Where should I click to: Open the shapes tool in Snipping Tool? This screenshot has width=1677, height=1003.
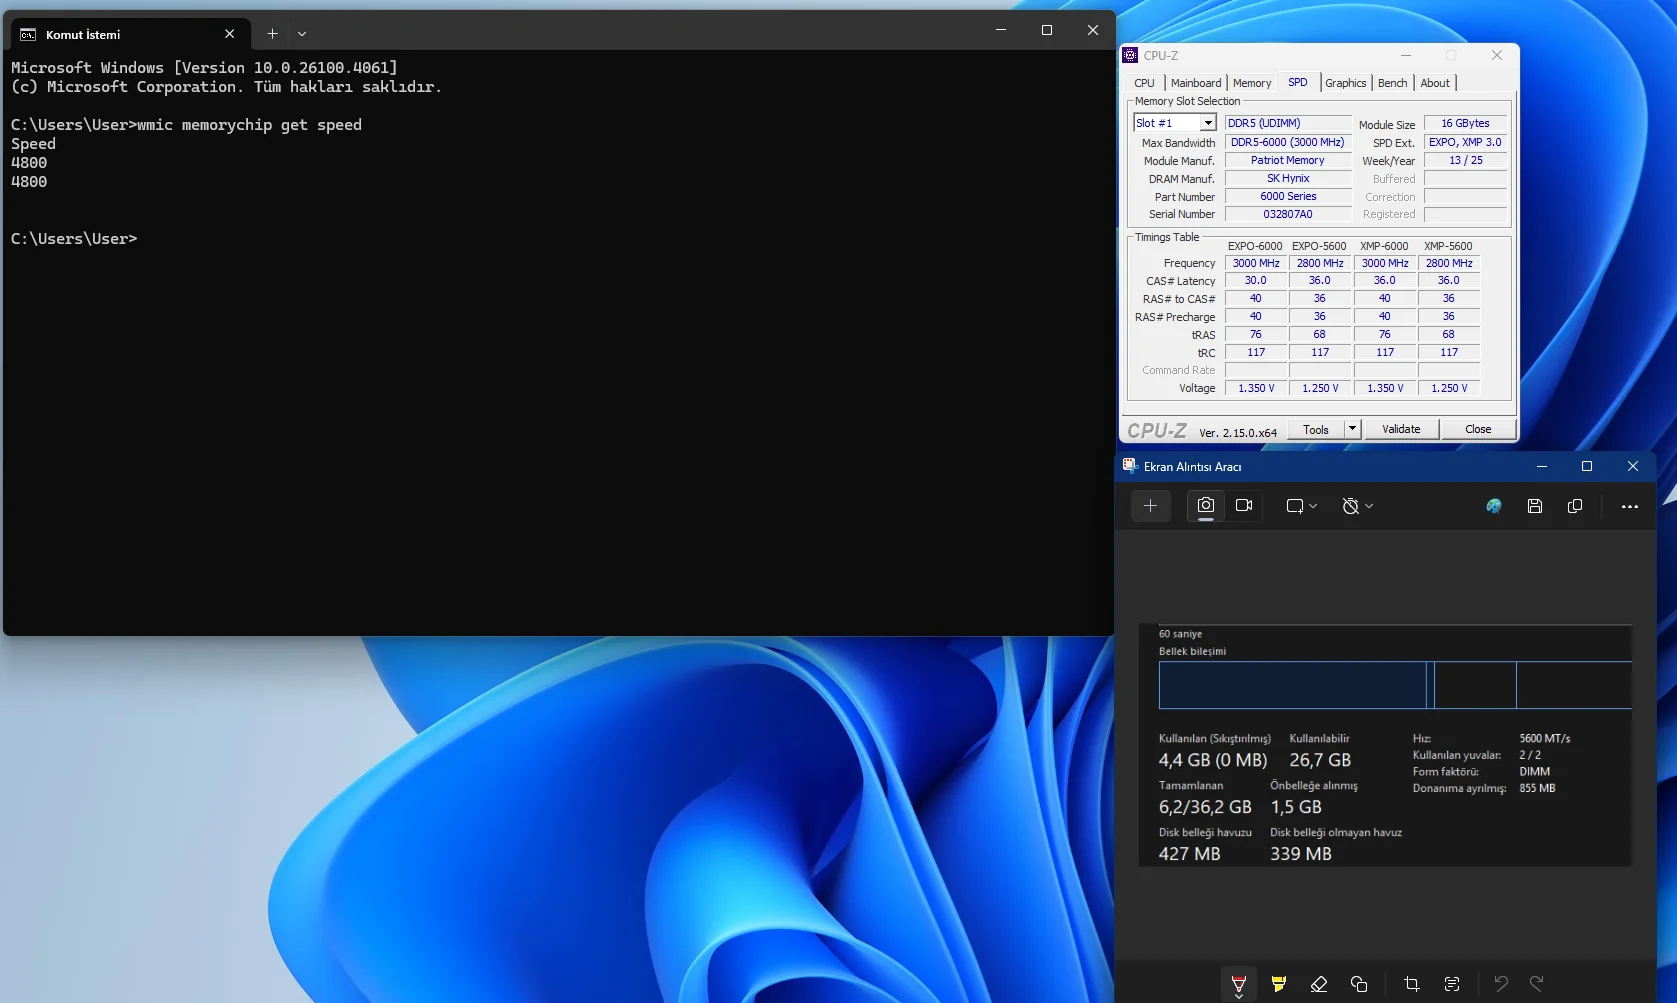coord(1359,983)
